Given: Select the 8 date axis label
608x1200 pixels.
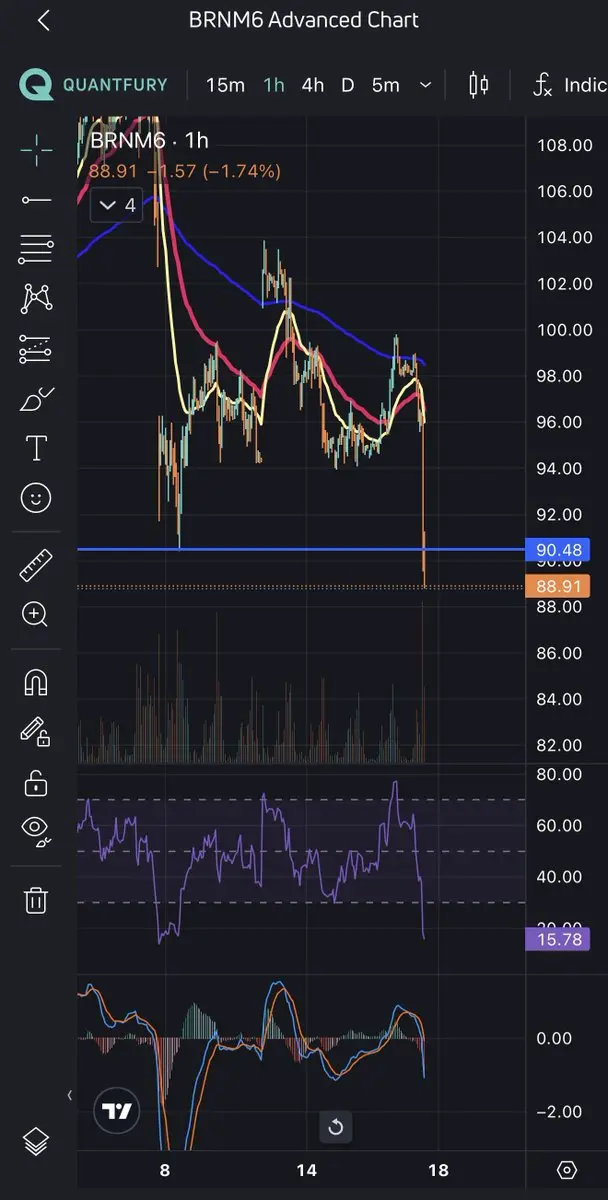Looking at the screenshot, I should tap(164, 1170).
